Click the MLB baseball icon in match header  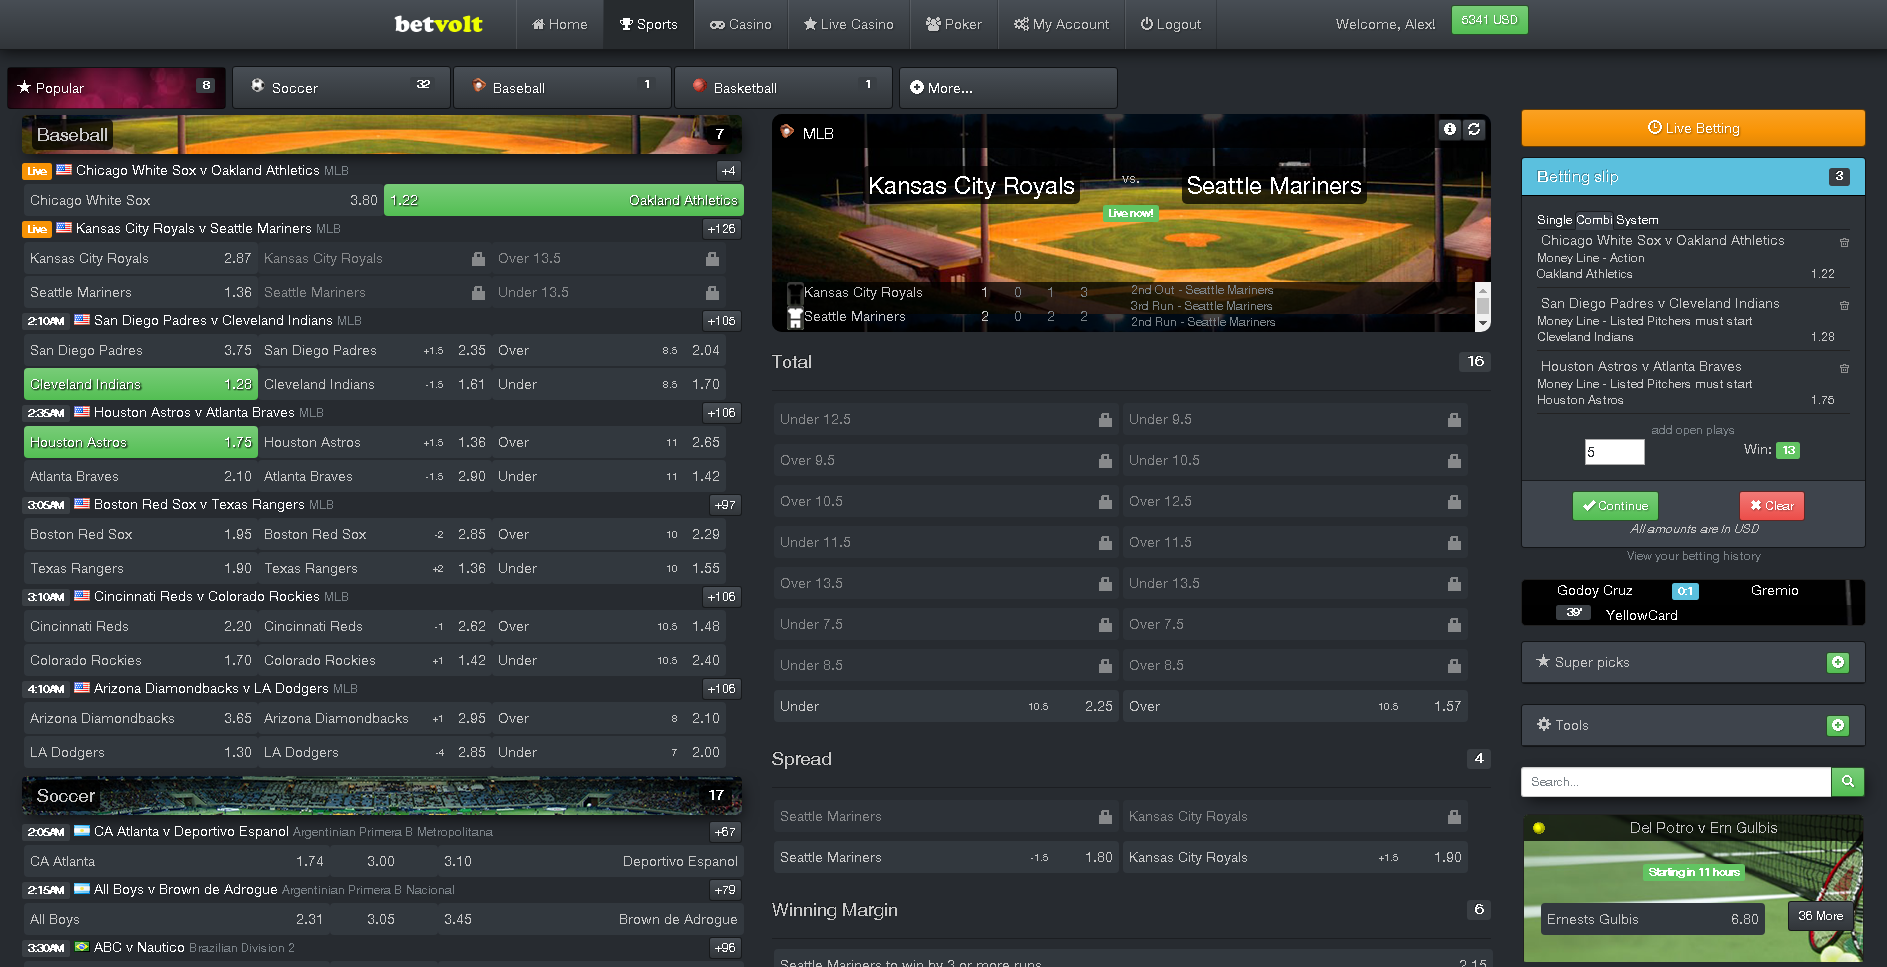tap(787, 132)
